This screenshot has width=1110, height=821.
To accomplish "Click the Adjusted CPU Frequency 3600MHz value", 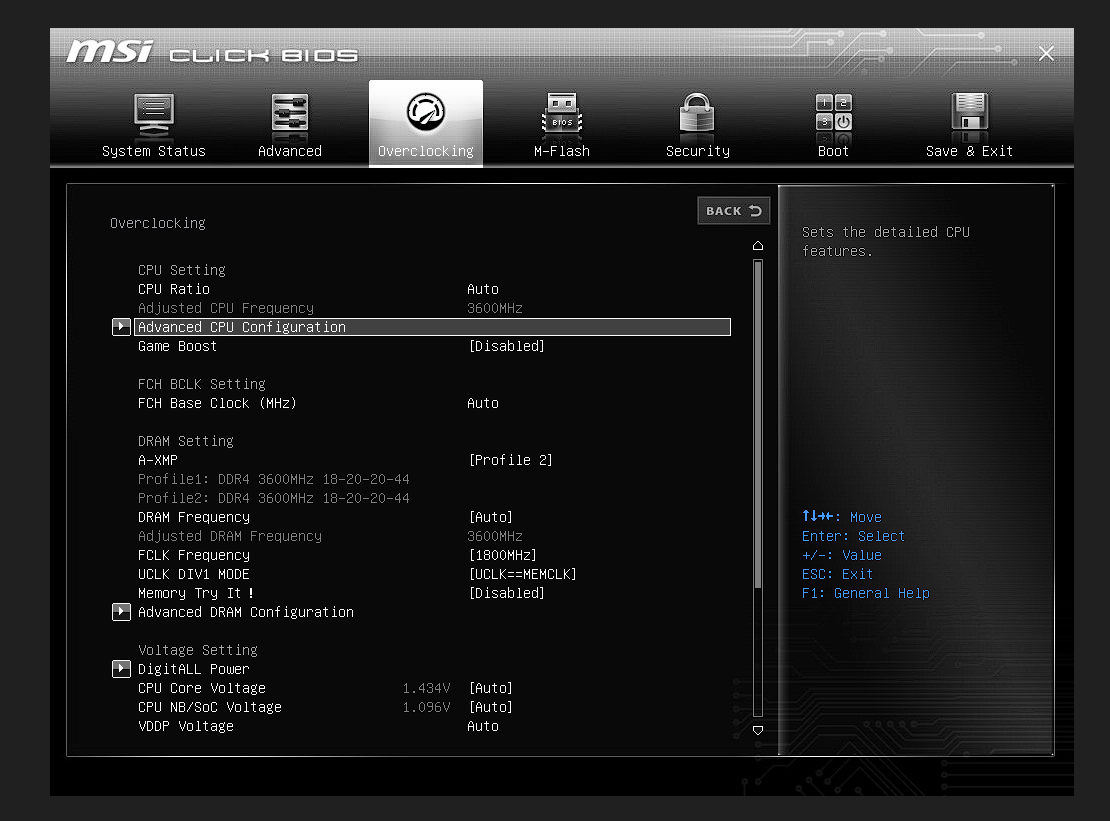I will (494, 308).
